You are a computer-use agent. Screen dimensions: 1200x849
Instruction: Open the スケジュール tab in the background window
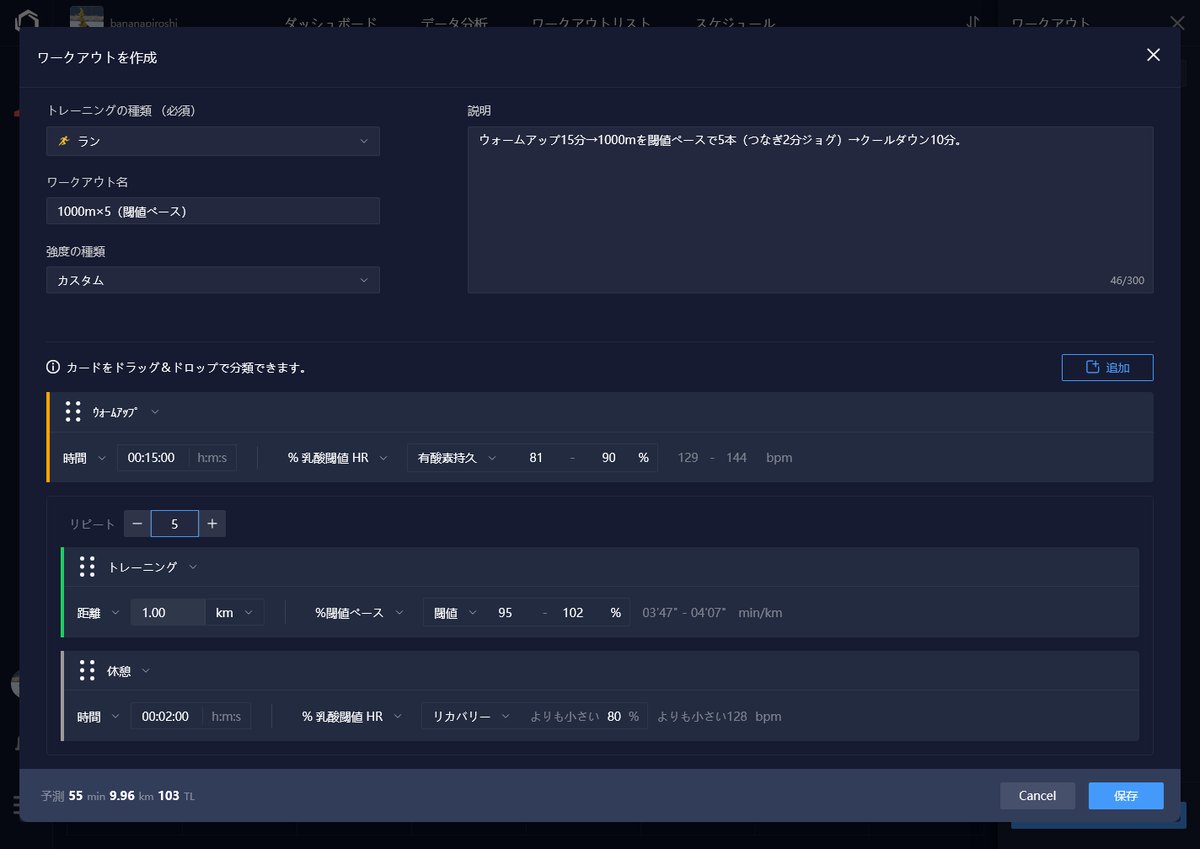point(735,23)
